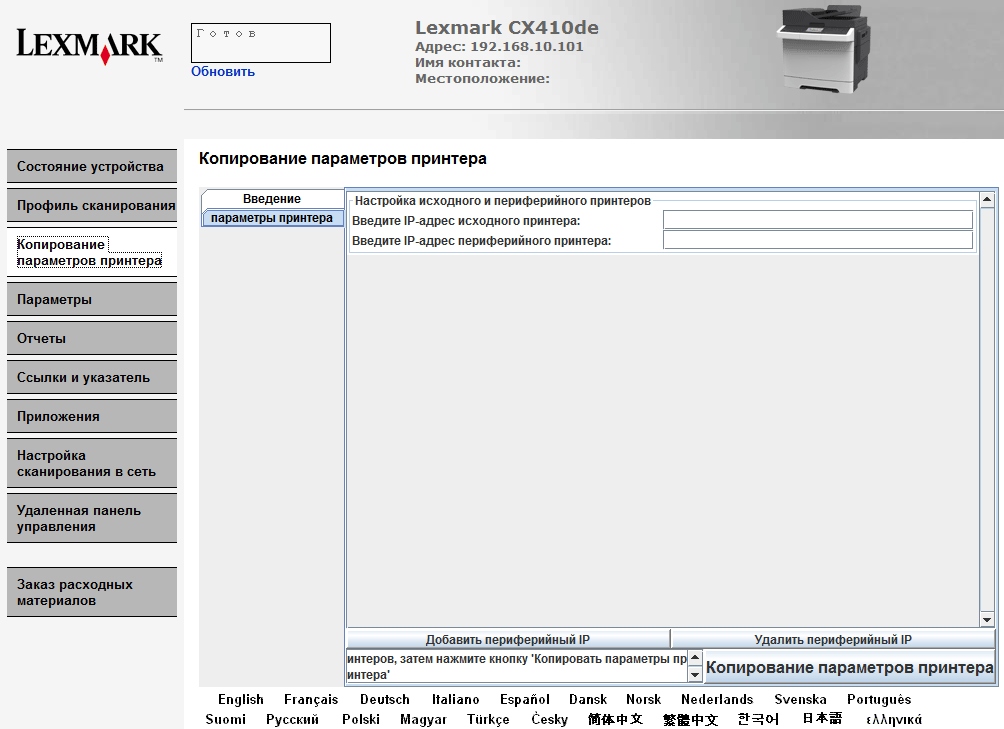Open Удаленная панель управления

pos(92,518)
